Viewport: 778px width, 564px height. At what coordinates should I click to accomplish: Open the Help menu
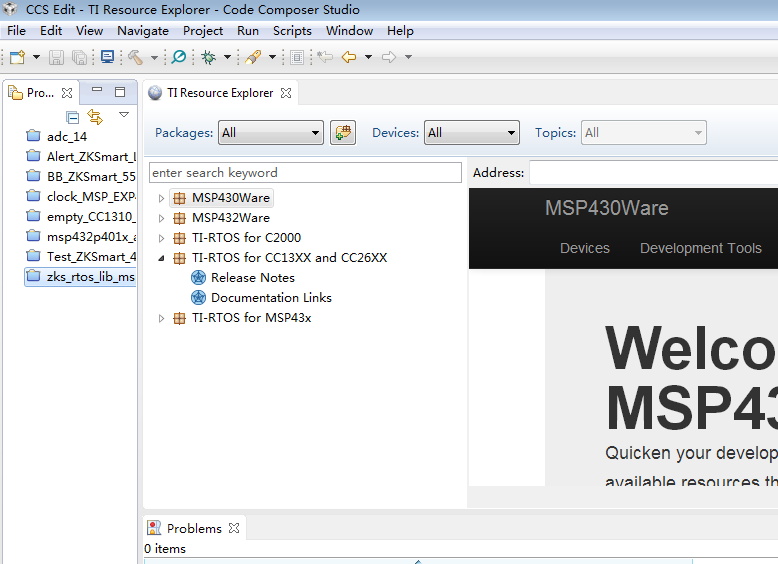tap(400, 31)
